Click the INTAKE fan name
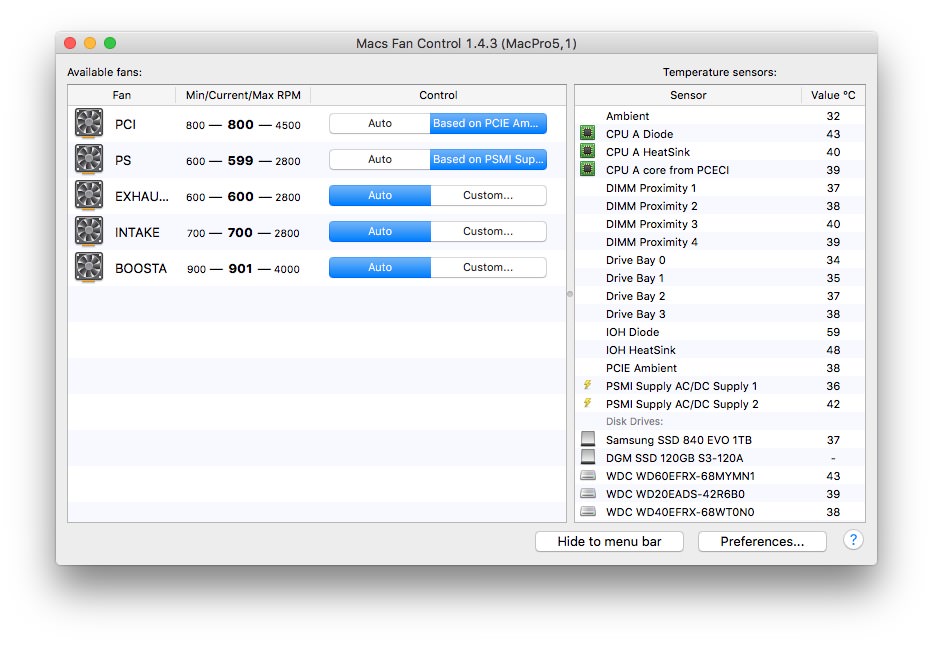Viewport: 933px width, 645px height. (x=137, y=233)
